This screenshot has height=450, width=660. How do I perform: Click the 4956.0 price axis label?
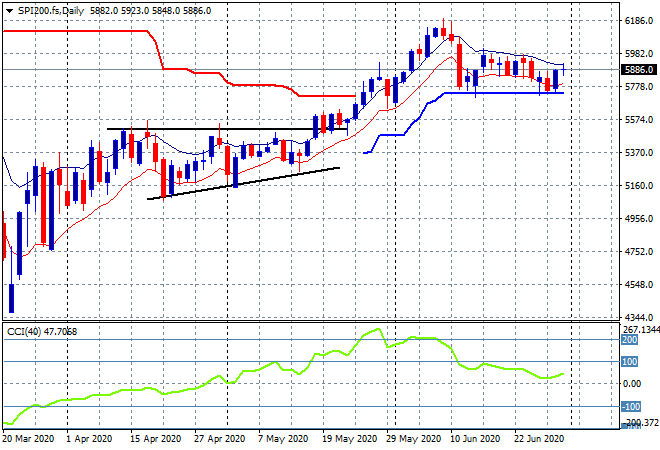tap(639, 218)
